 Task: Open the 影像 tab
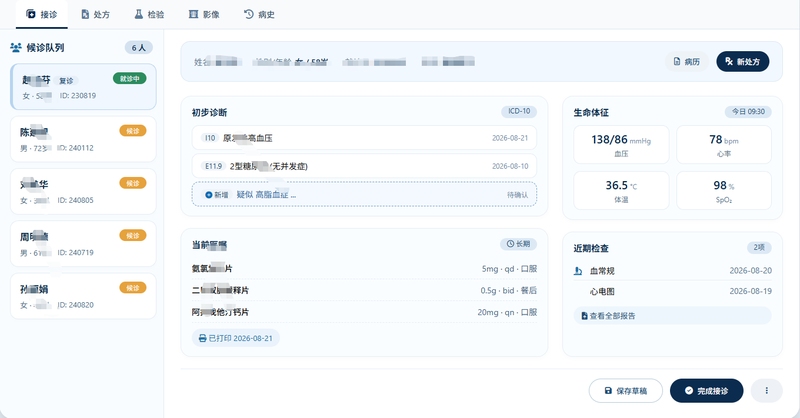[204, 14]
